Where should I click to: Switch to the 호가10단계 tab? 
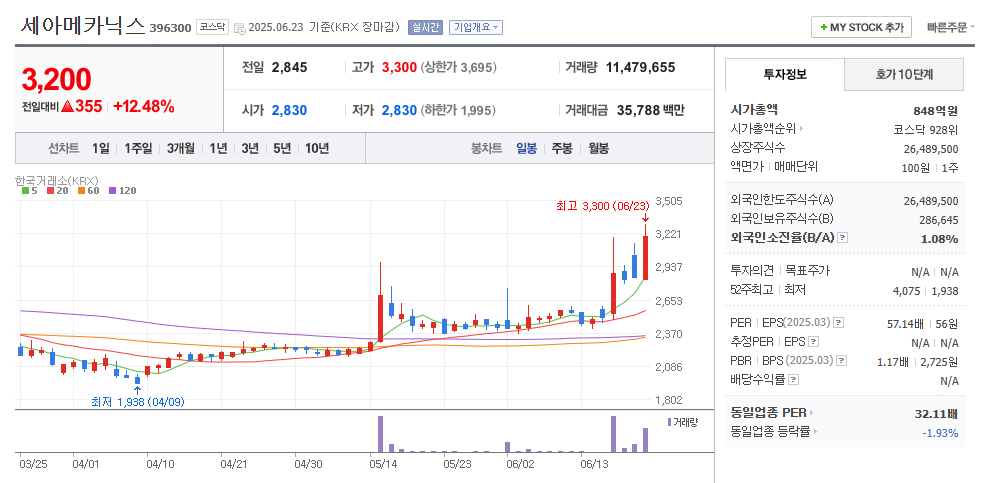coord(904,75)
